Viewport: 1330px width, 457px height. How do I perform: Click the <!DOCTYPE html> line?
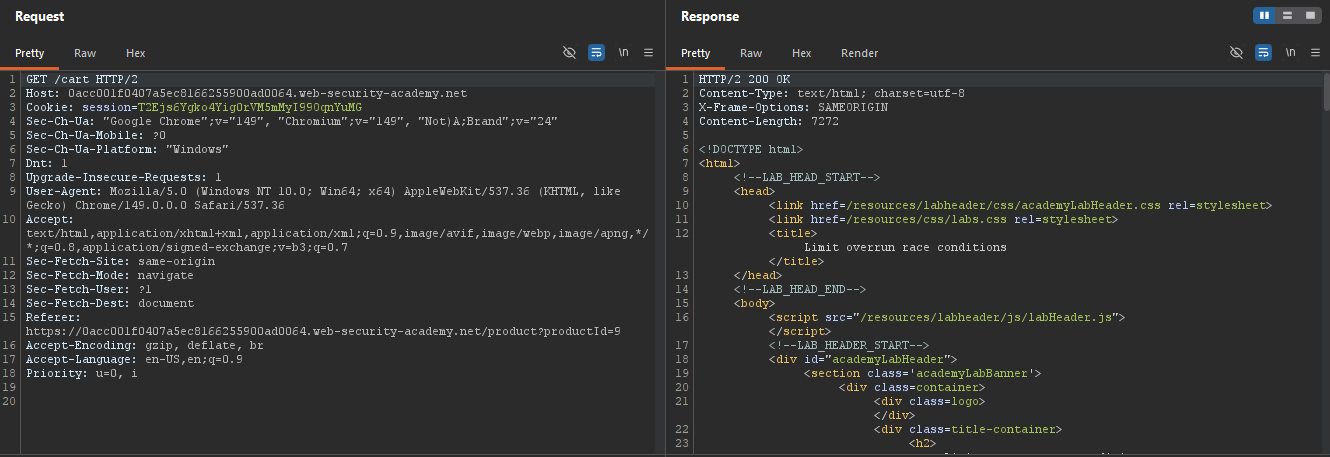[751, 149]
